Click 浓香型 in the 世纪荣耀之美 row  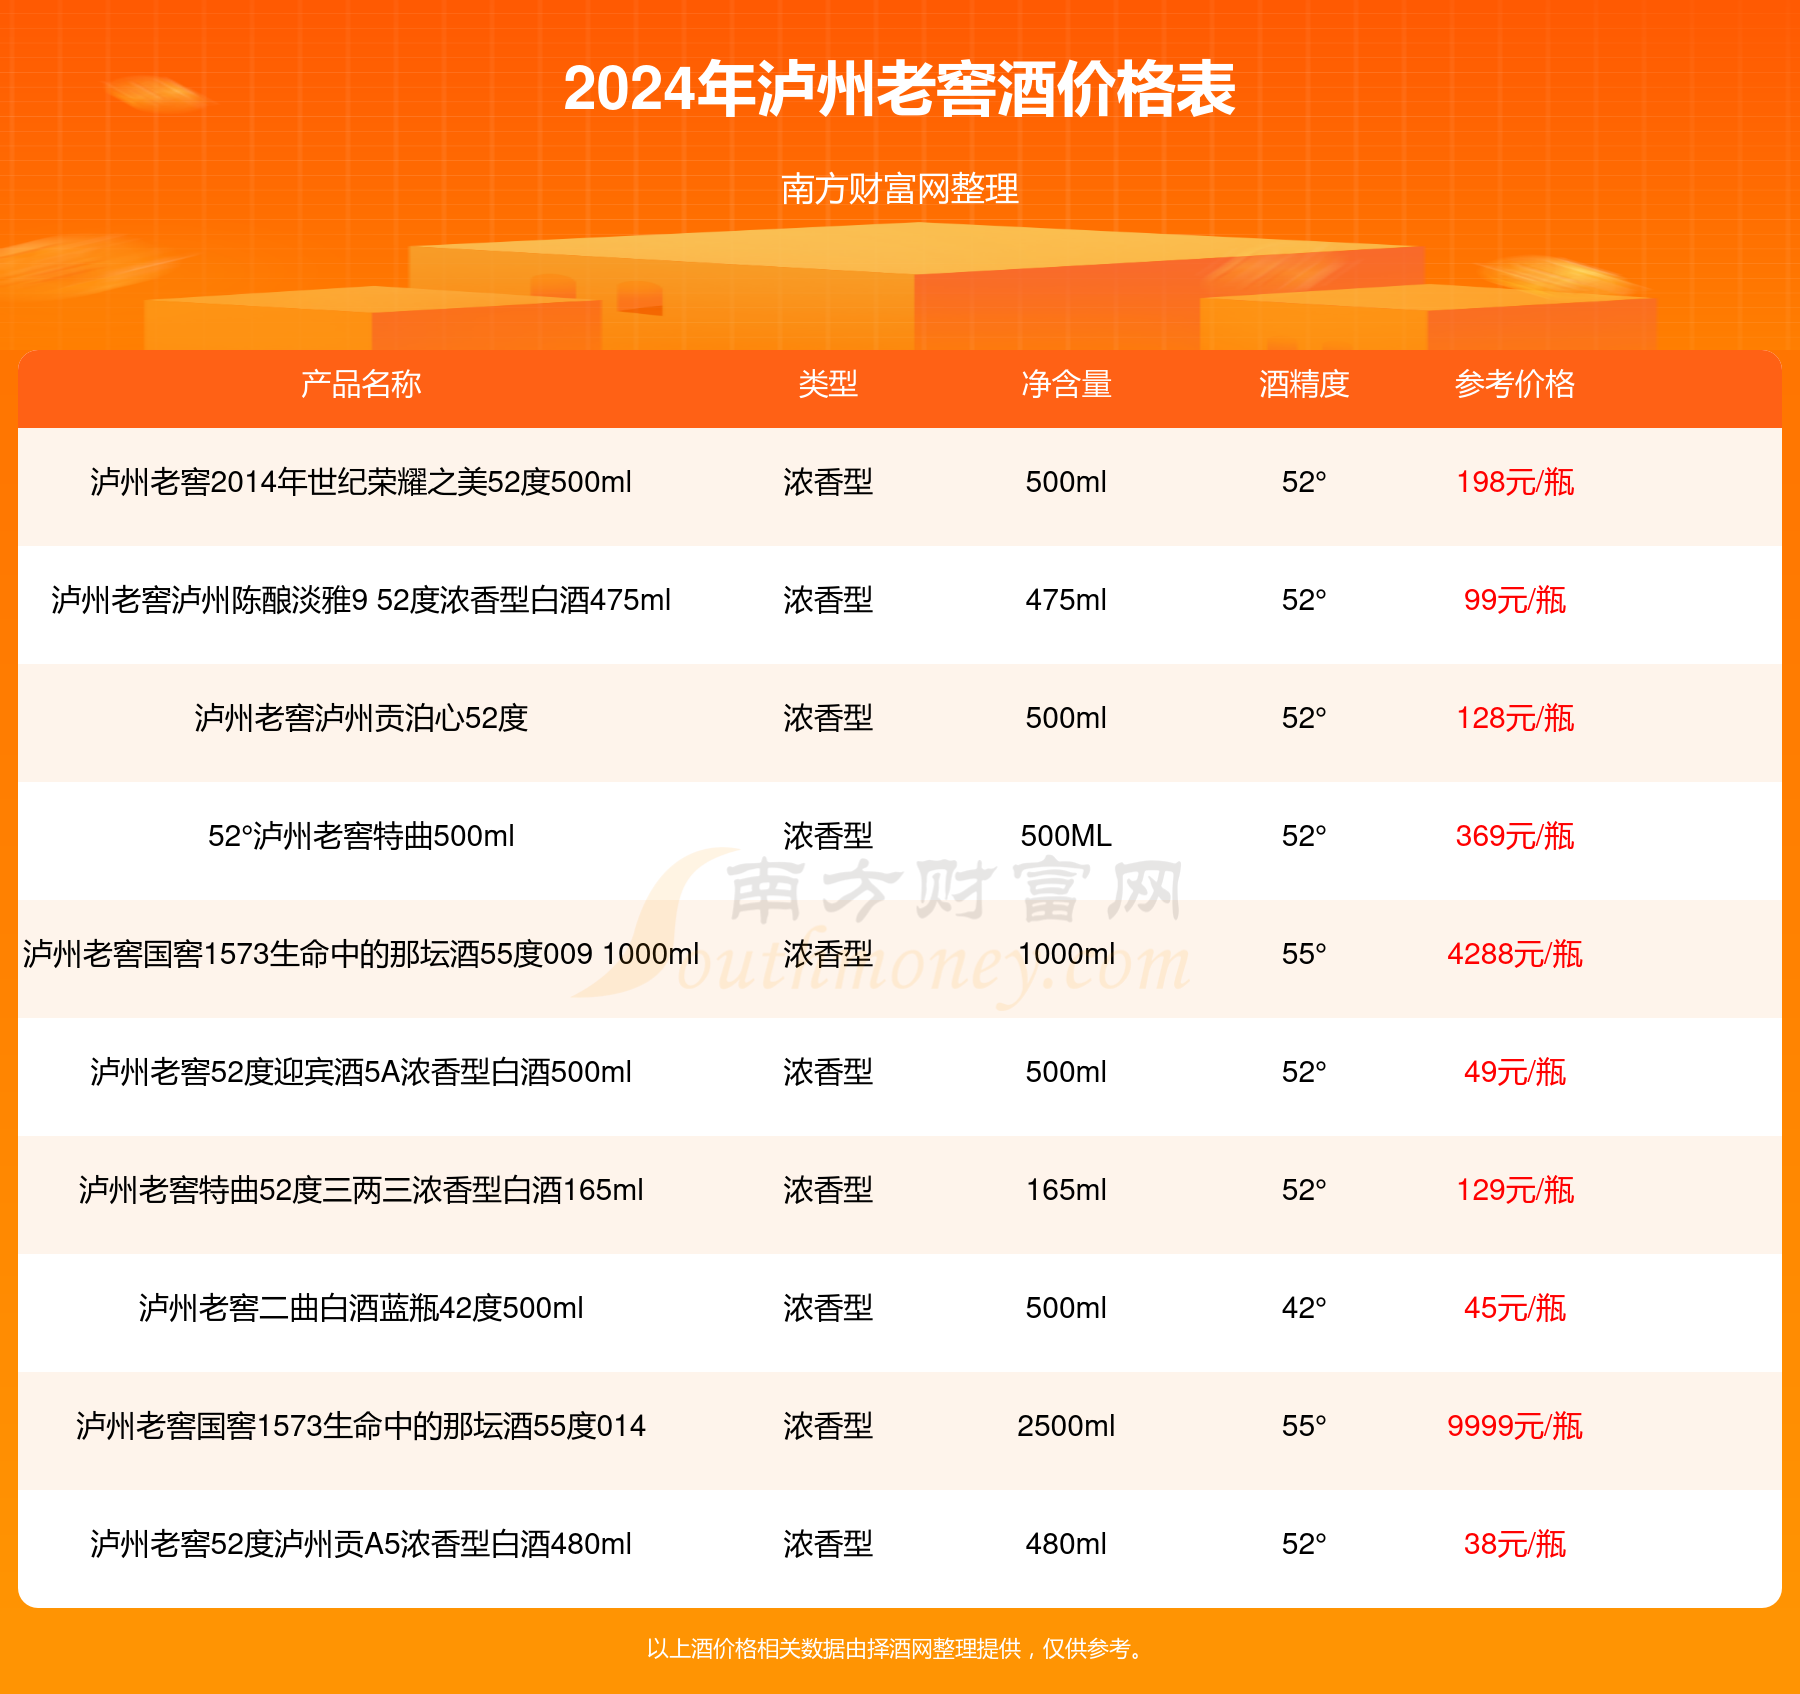[x=828, y=482]
